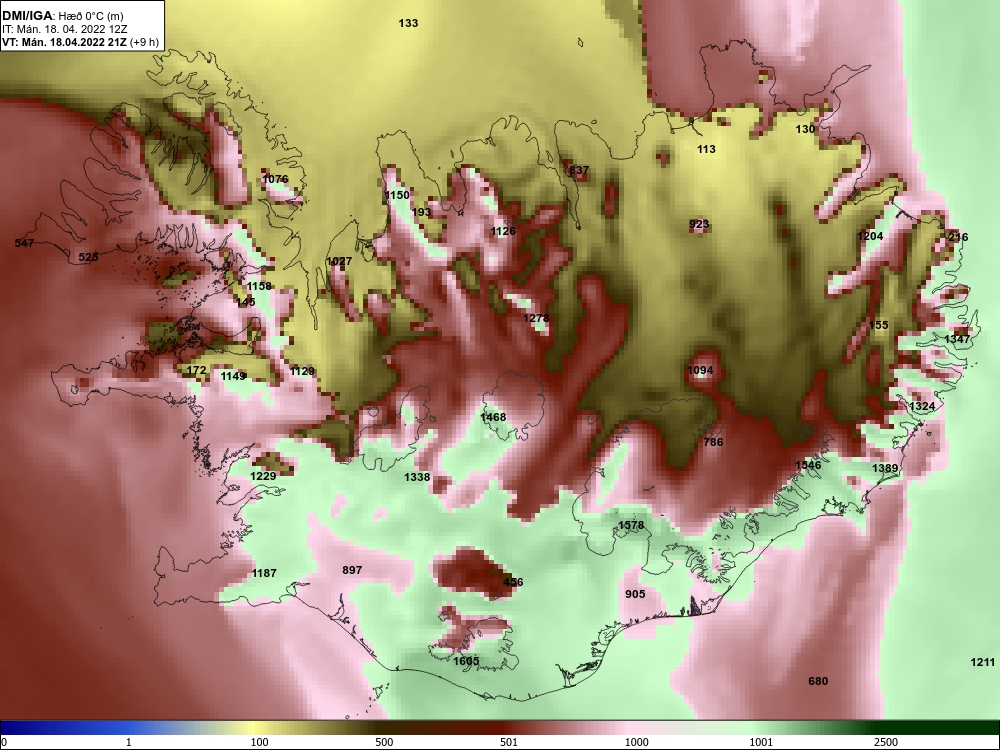
Task: Click the value 216 on the map
Action: pyautogui.click(x=958, y=237)
